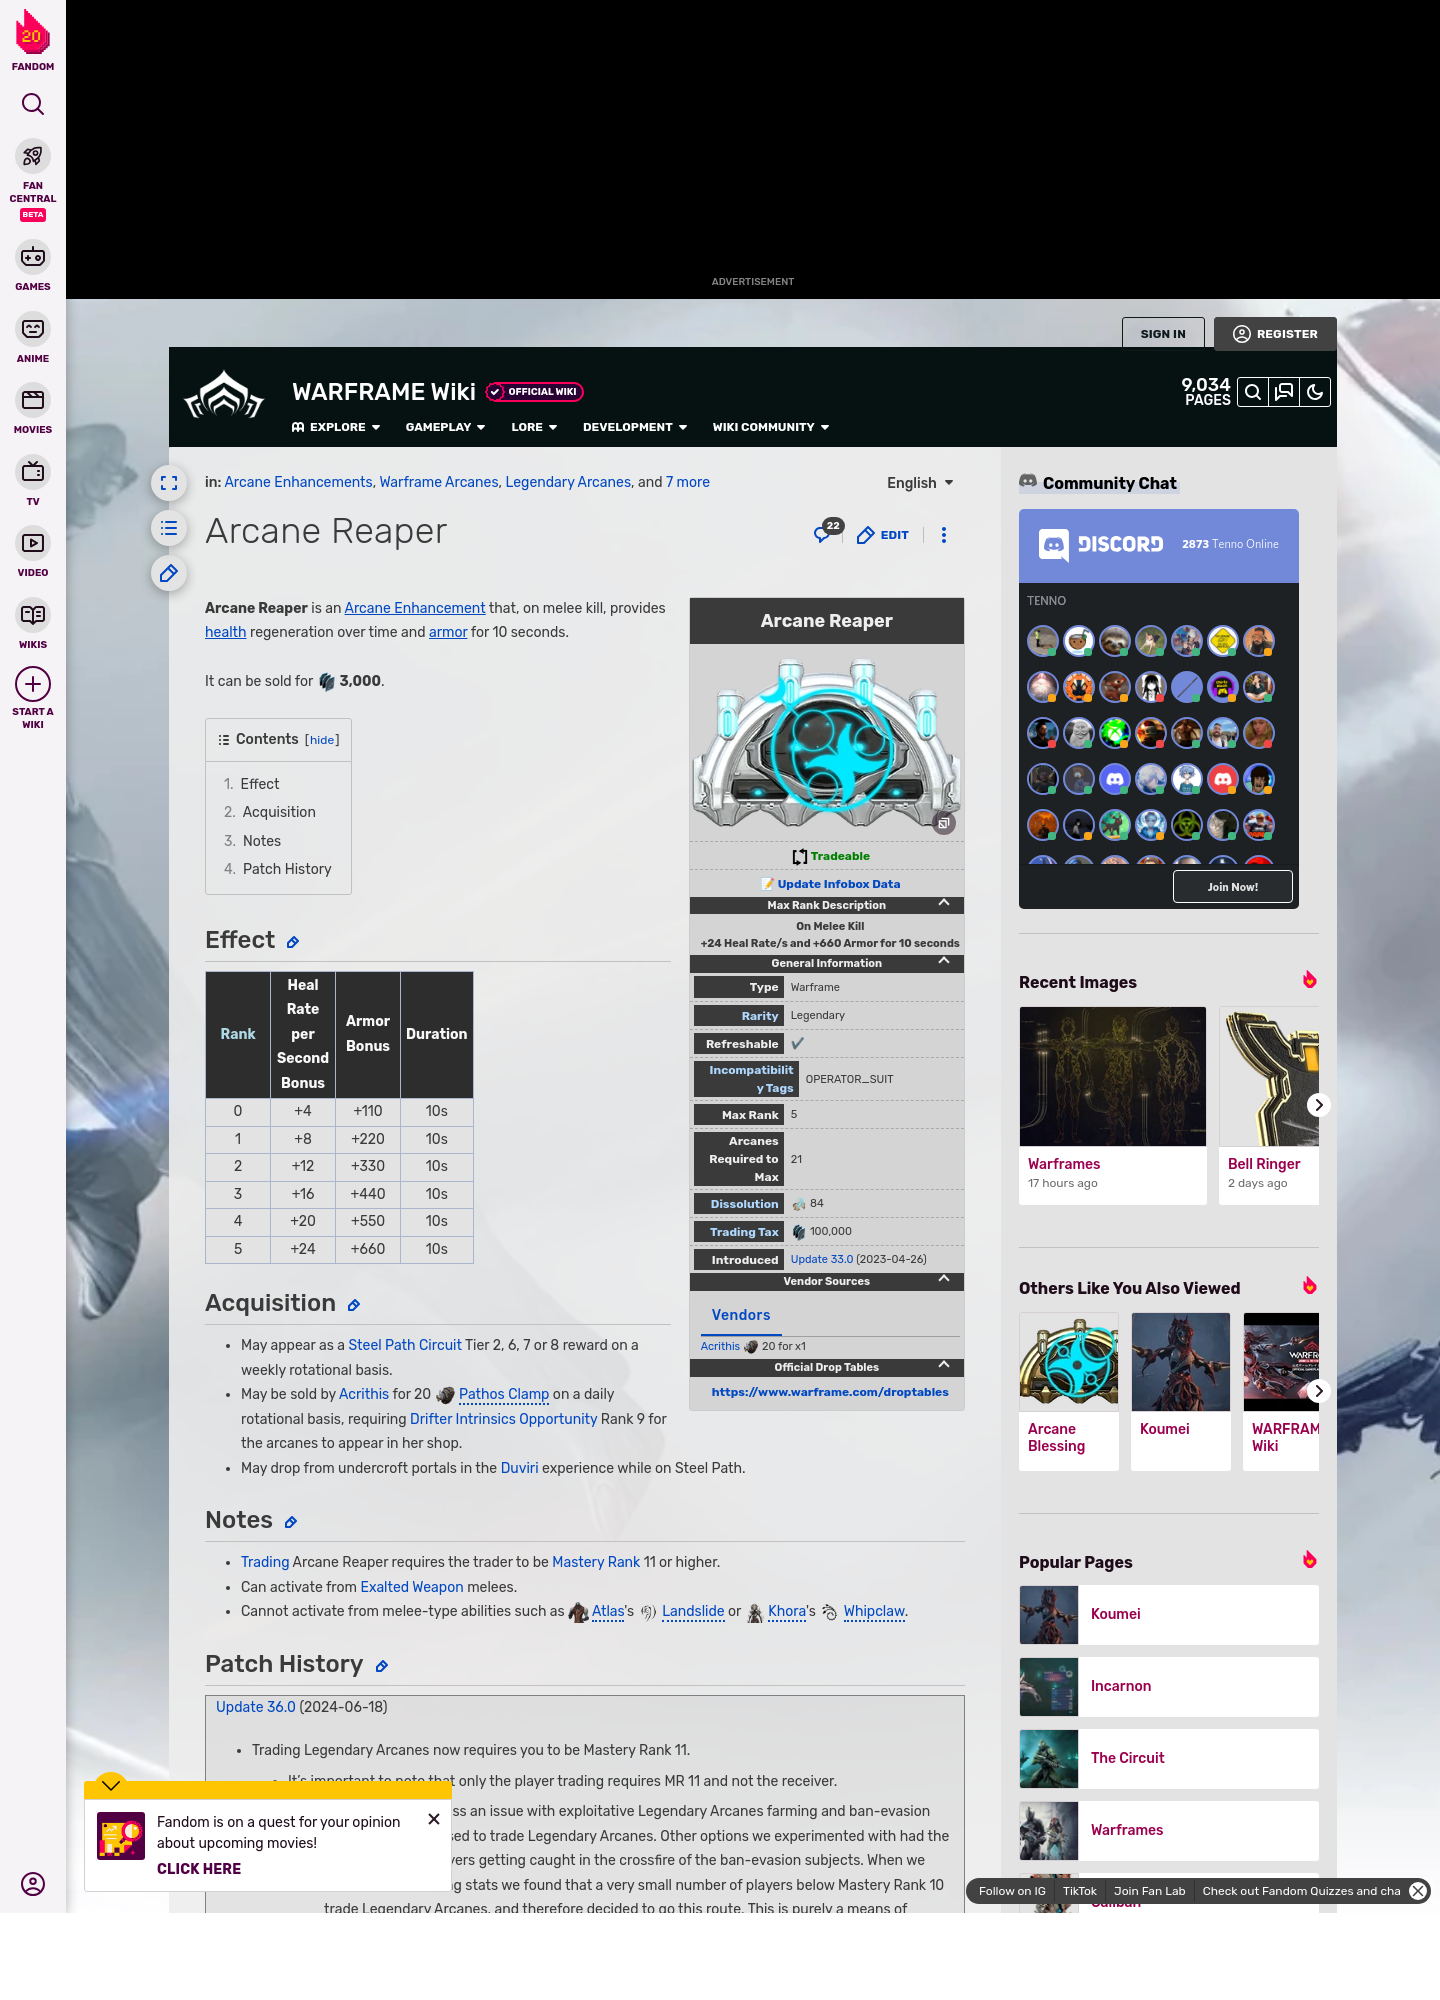Collapse the General Information section
Image resolution: width=1440 pixels, height=2000 pixels.
(944, 961)
